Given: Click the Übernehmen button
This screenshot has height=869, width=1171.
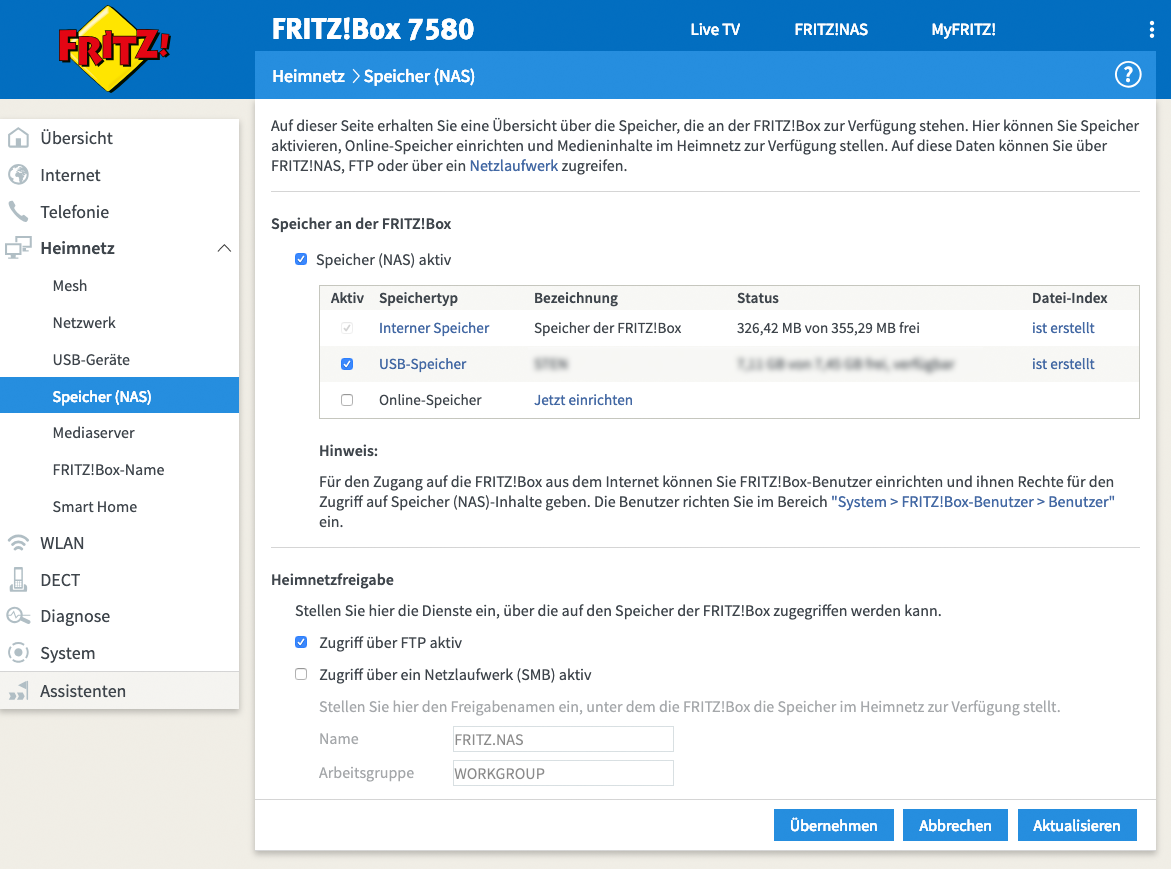Looking at the screenshot, I should (x=833, y=825).
